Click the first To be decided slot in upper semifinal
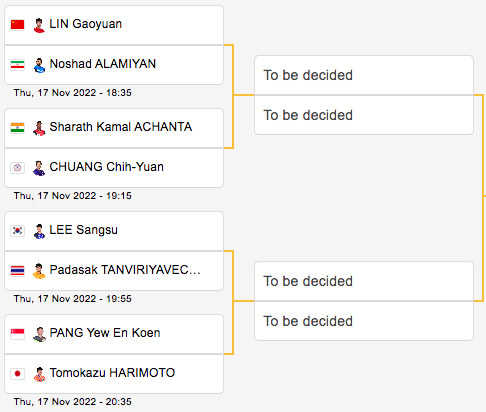 [364, 75]
